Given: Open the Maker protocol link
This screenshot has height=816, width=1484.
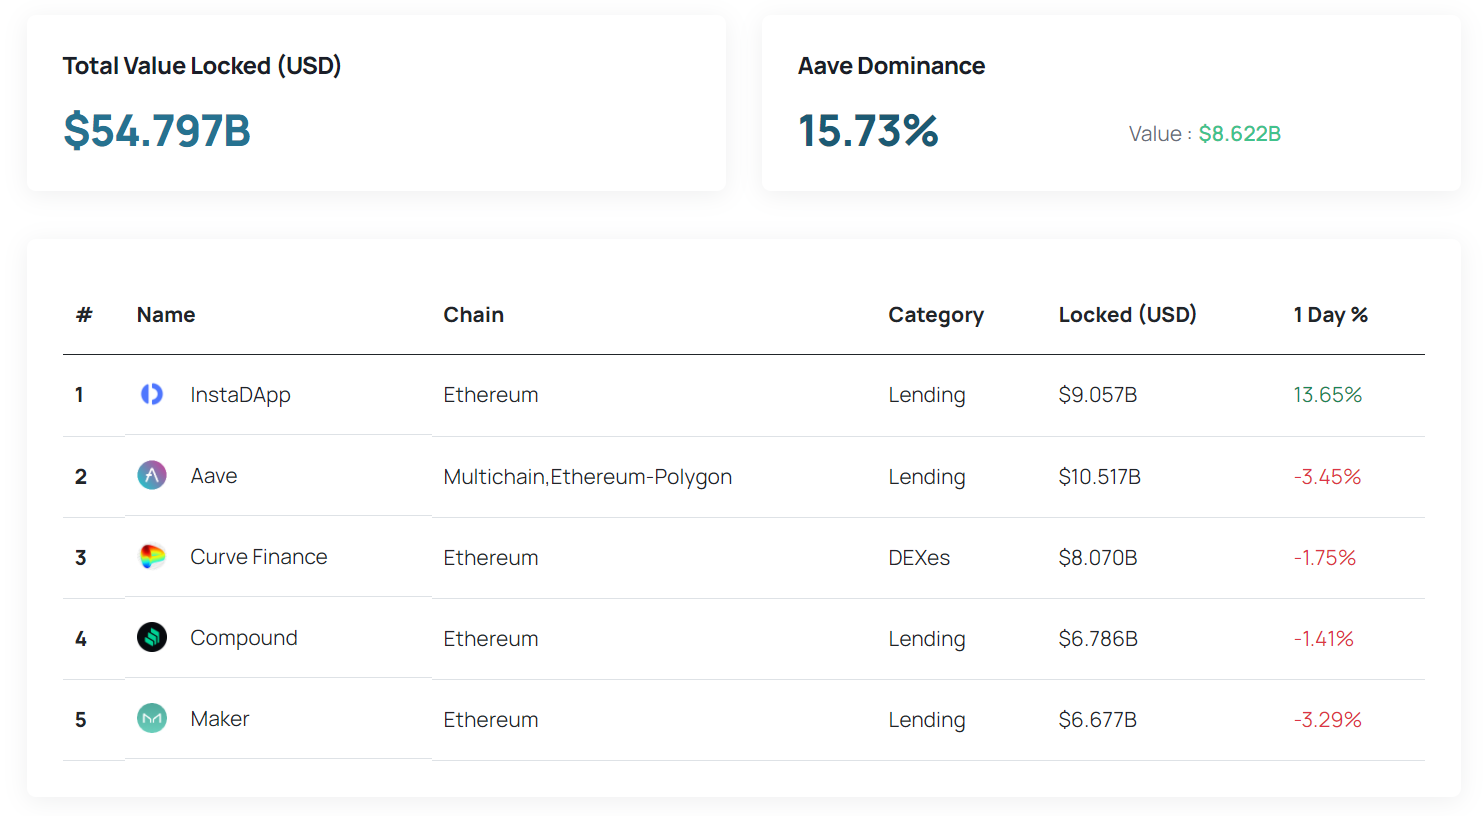Looking at the screenshot, I should 220,719.
